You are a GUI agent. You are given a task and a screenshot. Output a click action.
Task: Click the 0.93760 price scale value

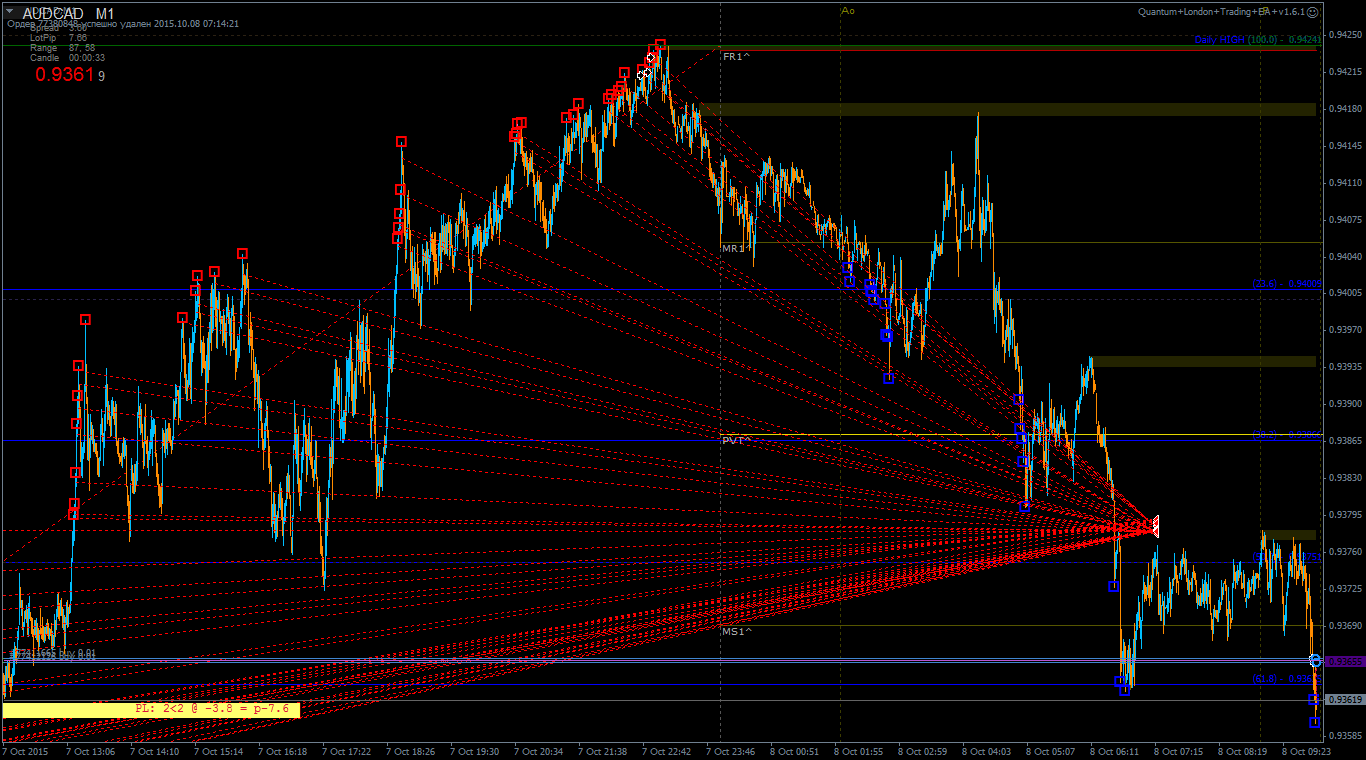[x=1343, y=551]
